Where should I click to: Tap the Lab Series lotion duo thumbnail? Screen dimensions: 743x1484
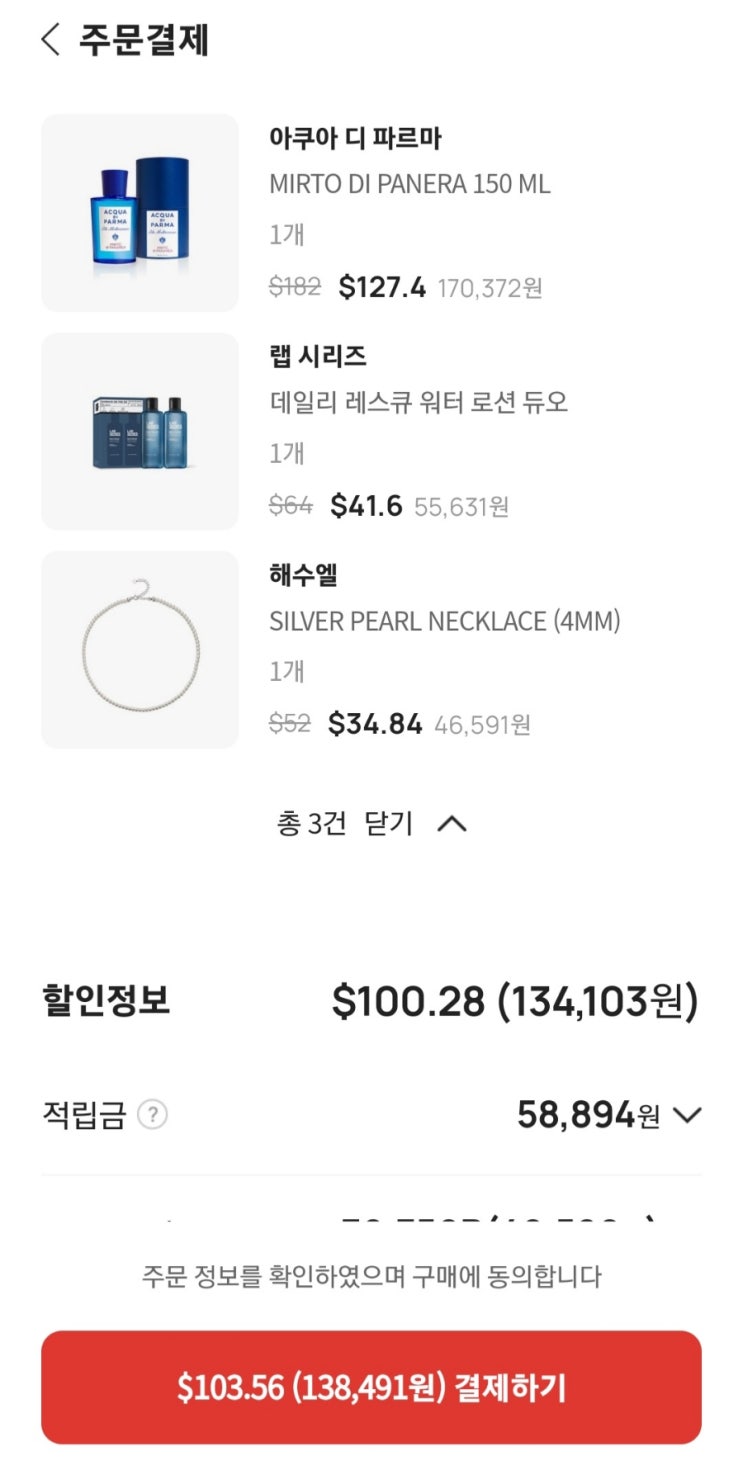[x=140, y=431]
